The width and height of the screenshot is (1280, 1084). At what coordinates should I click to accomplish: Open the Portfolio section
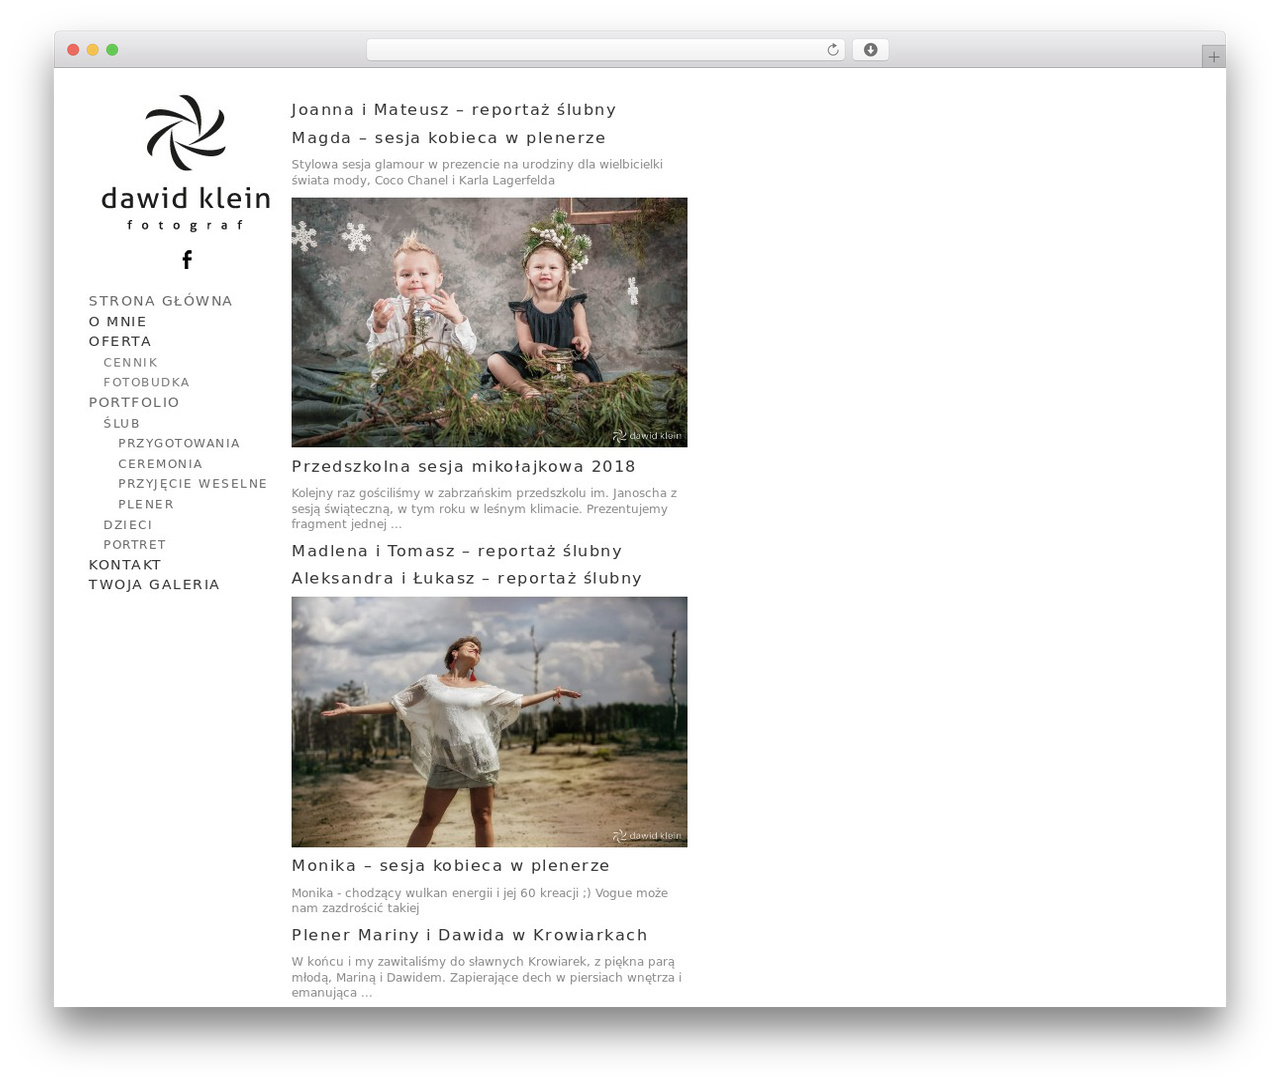pyautogui.click(x=134, y=403)
